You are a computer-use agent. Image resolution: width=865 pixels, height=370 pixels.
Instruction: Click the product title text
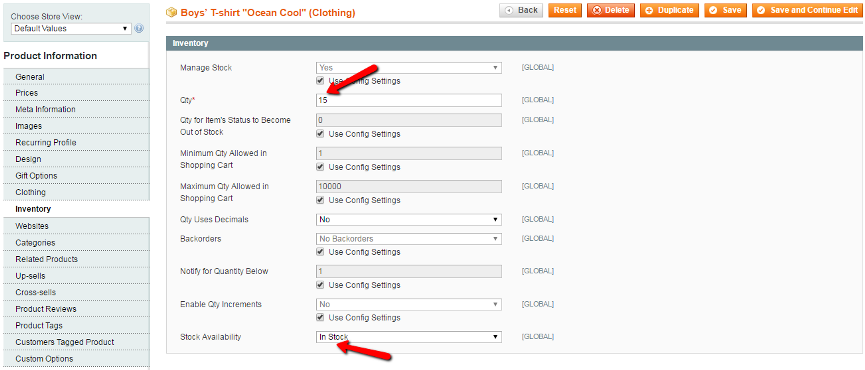pos(268,12)
